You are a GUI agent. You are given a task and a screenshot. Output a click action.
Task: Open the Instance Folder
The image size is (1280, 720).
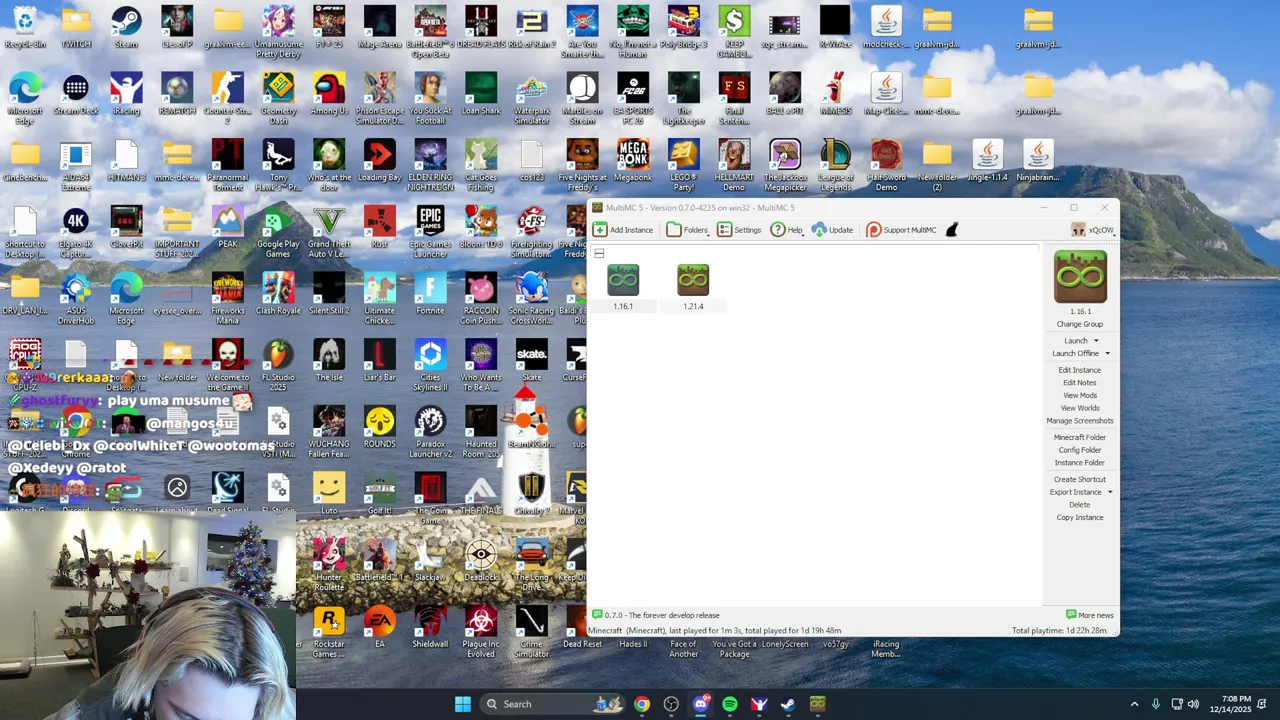1080,463
